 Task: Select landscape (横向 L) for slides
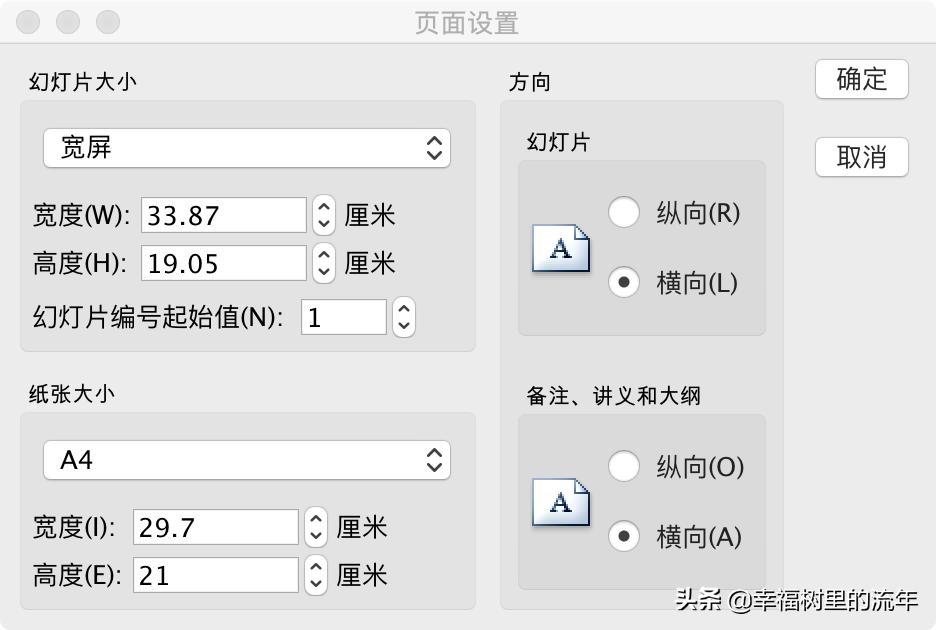tap(624, 283)
